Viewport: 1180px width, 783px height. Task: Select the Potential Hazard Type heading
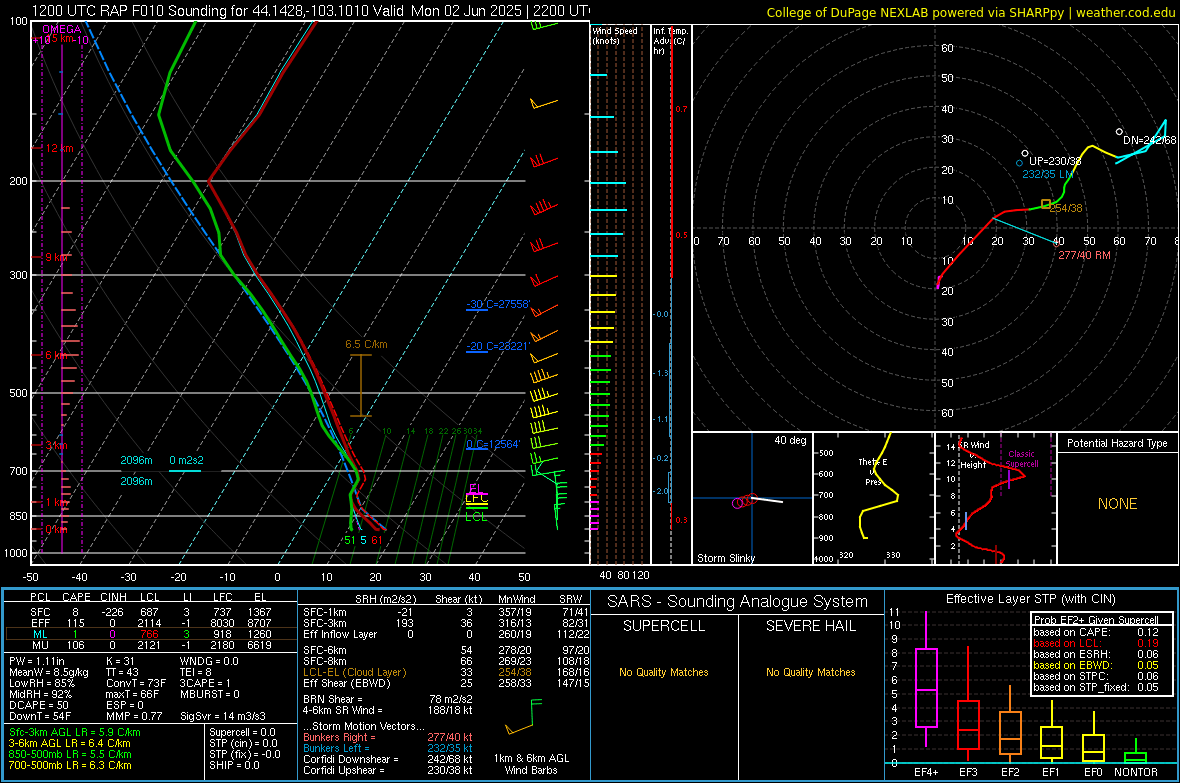point(1117,443)
